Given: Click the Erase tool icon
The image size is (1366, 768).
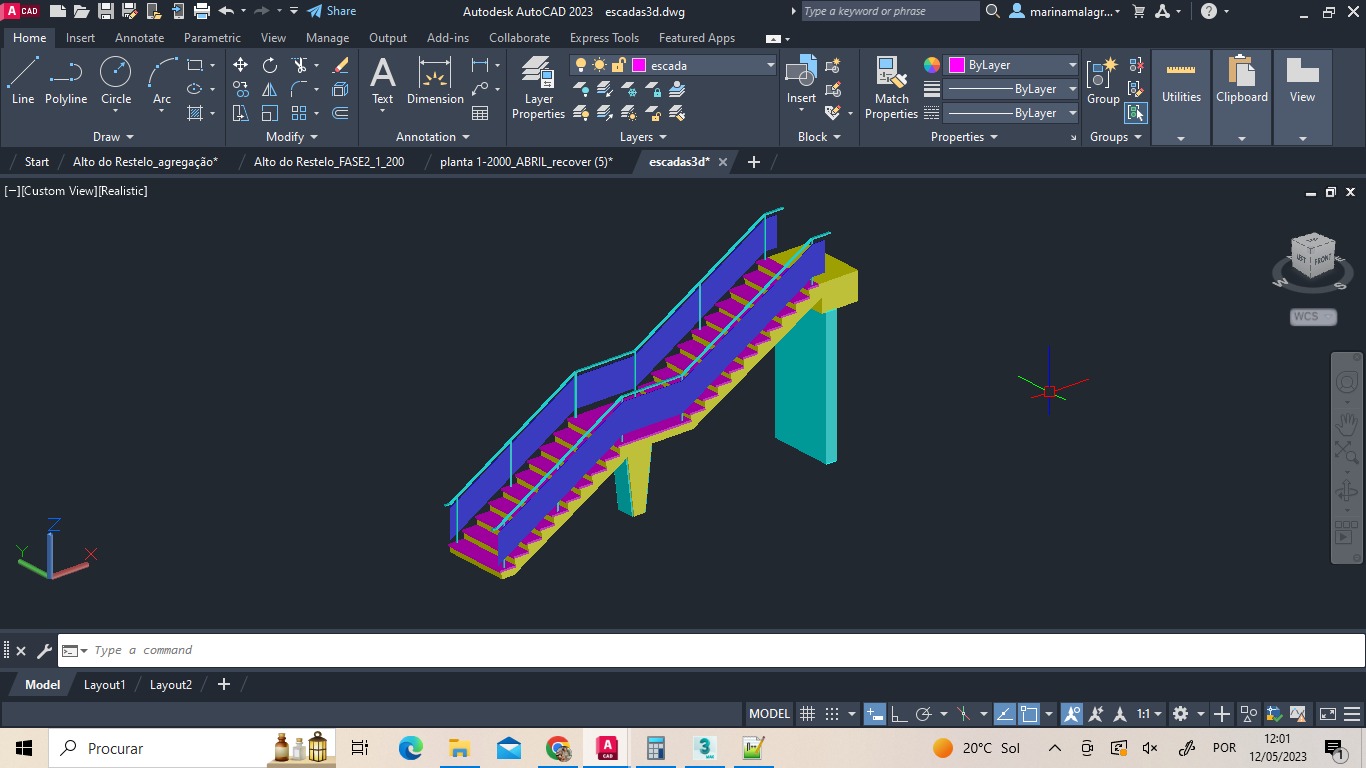Looking at the screenshot, I should [340, 65].
